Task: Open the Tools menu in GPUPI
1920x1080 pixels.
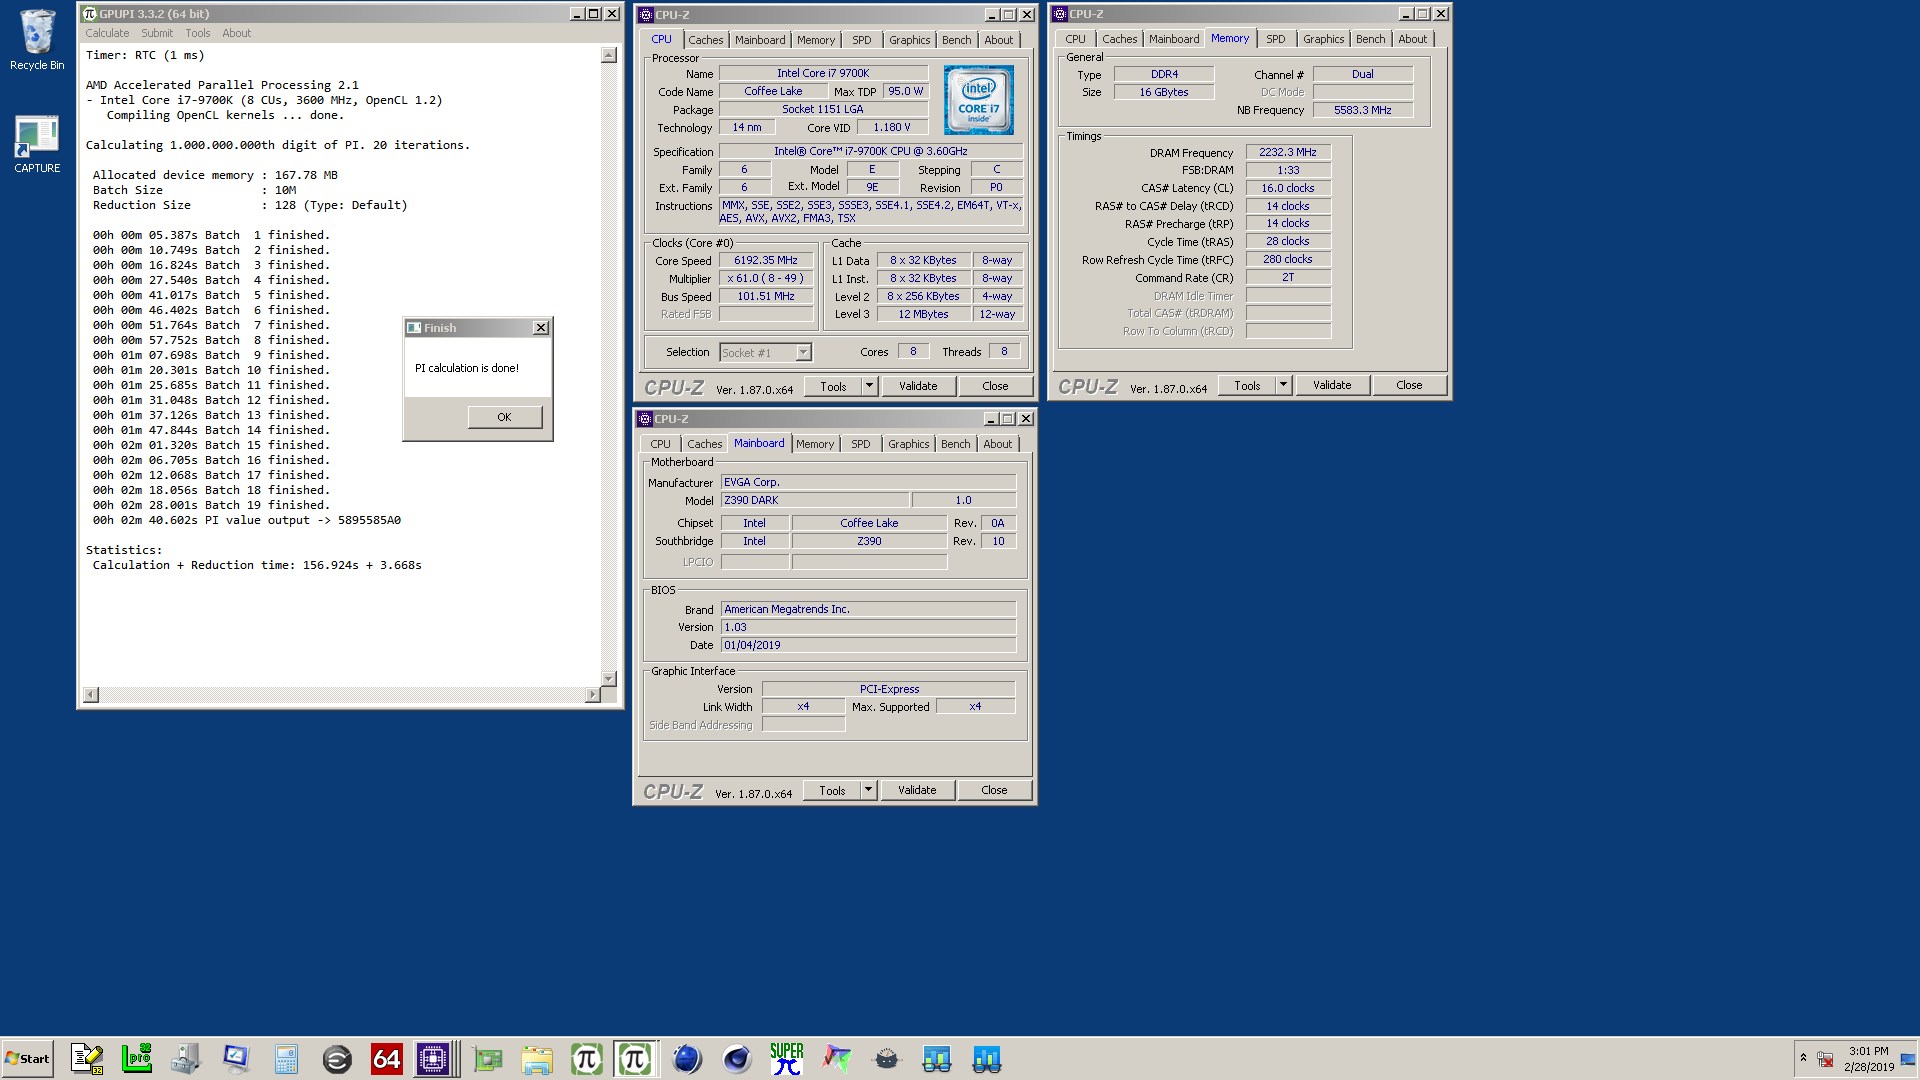Action: [198, 33]
